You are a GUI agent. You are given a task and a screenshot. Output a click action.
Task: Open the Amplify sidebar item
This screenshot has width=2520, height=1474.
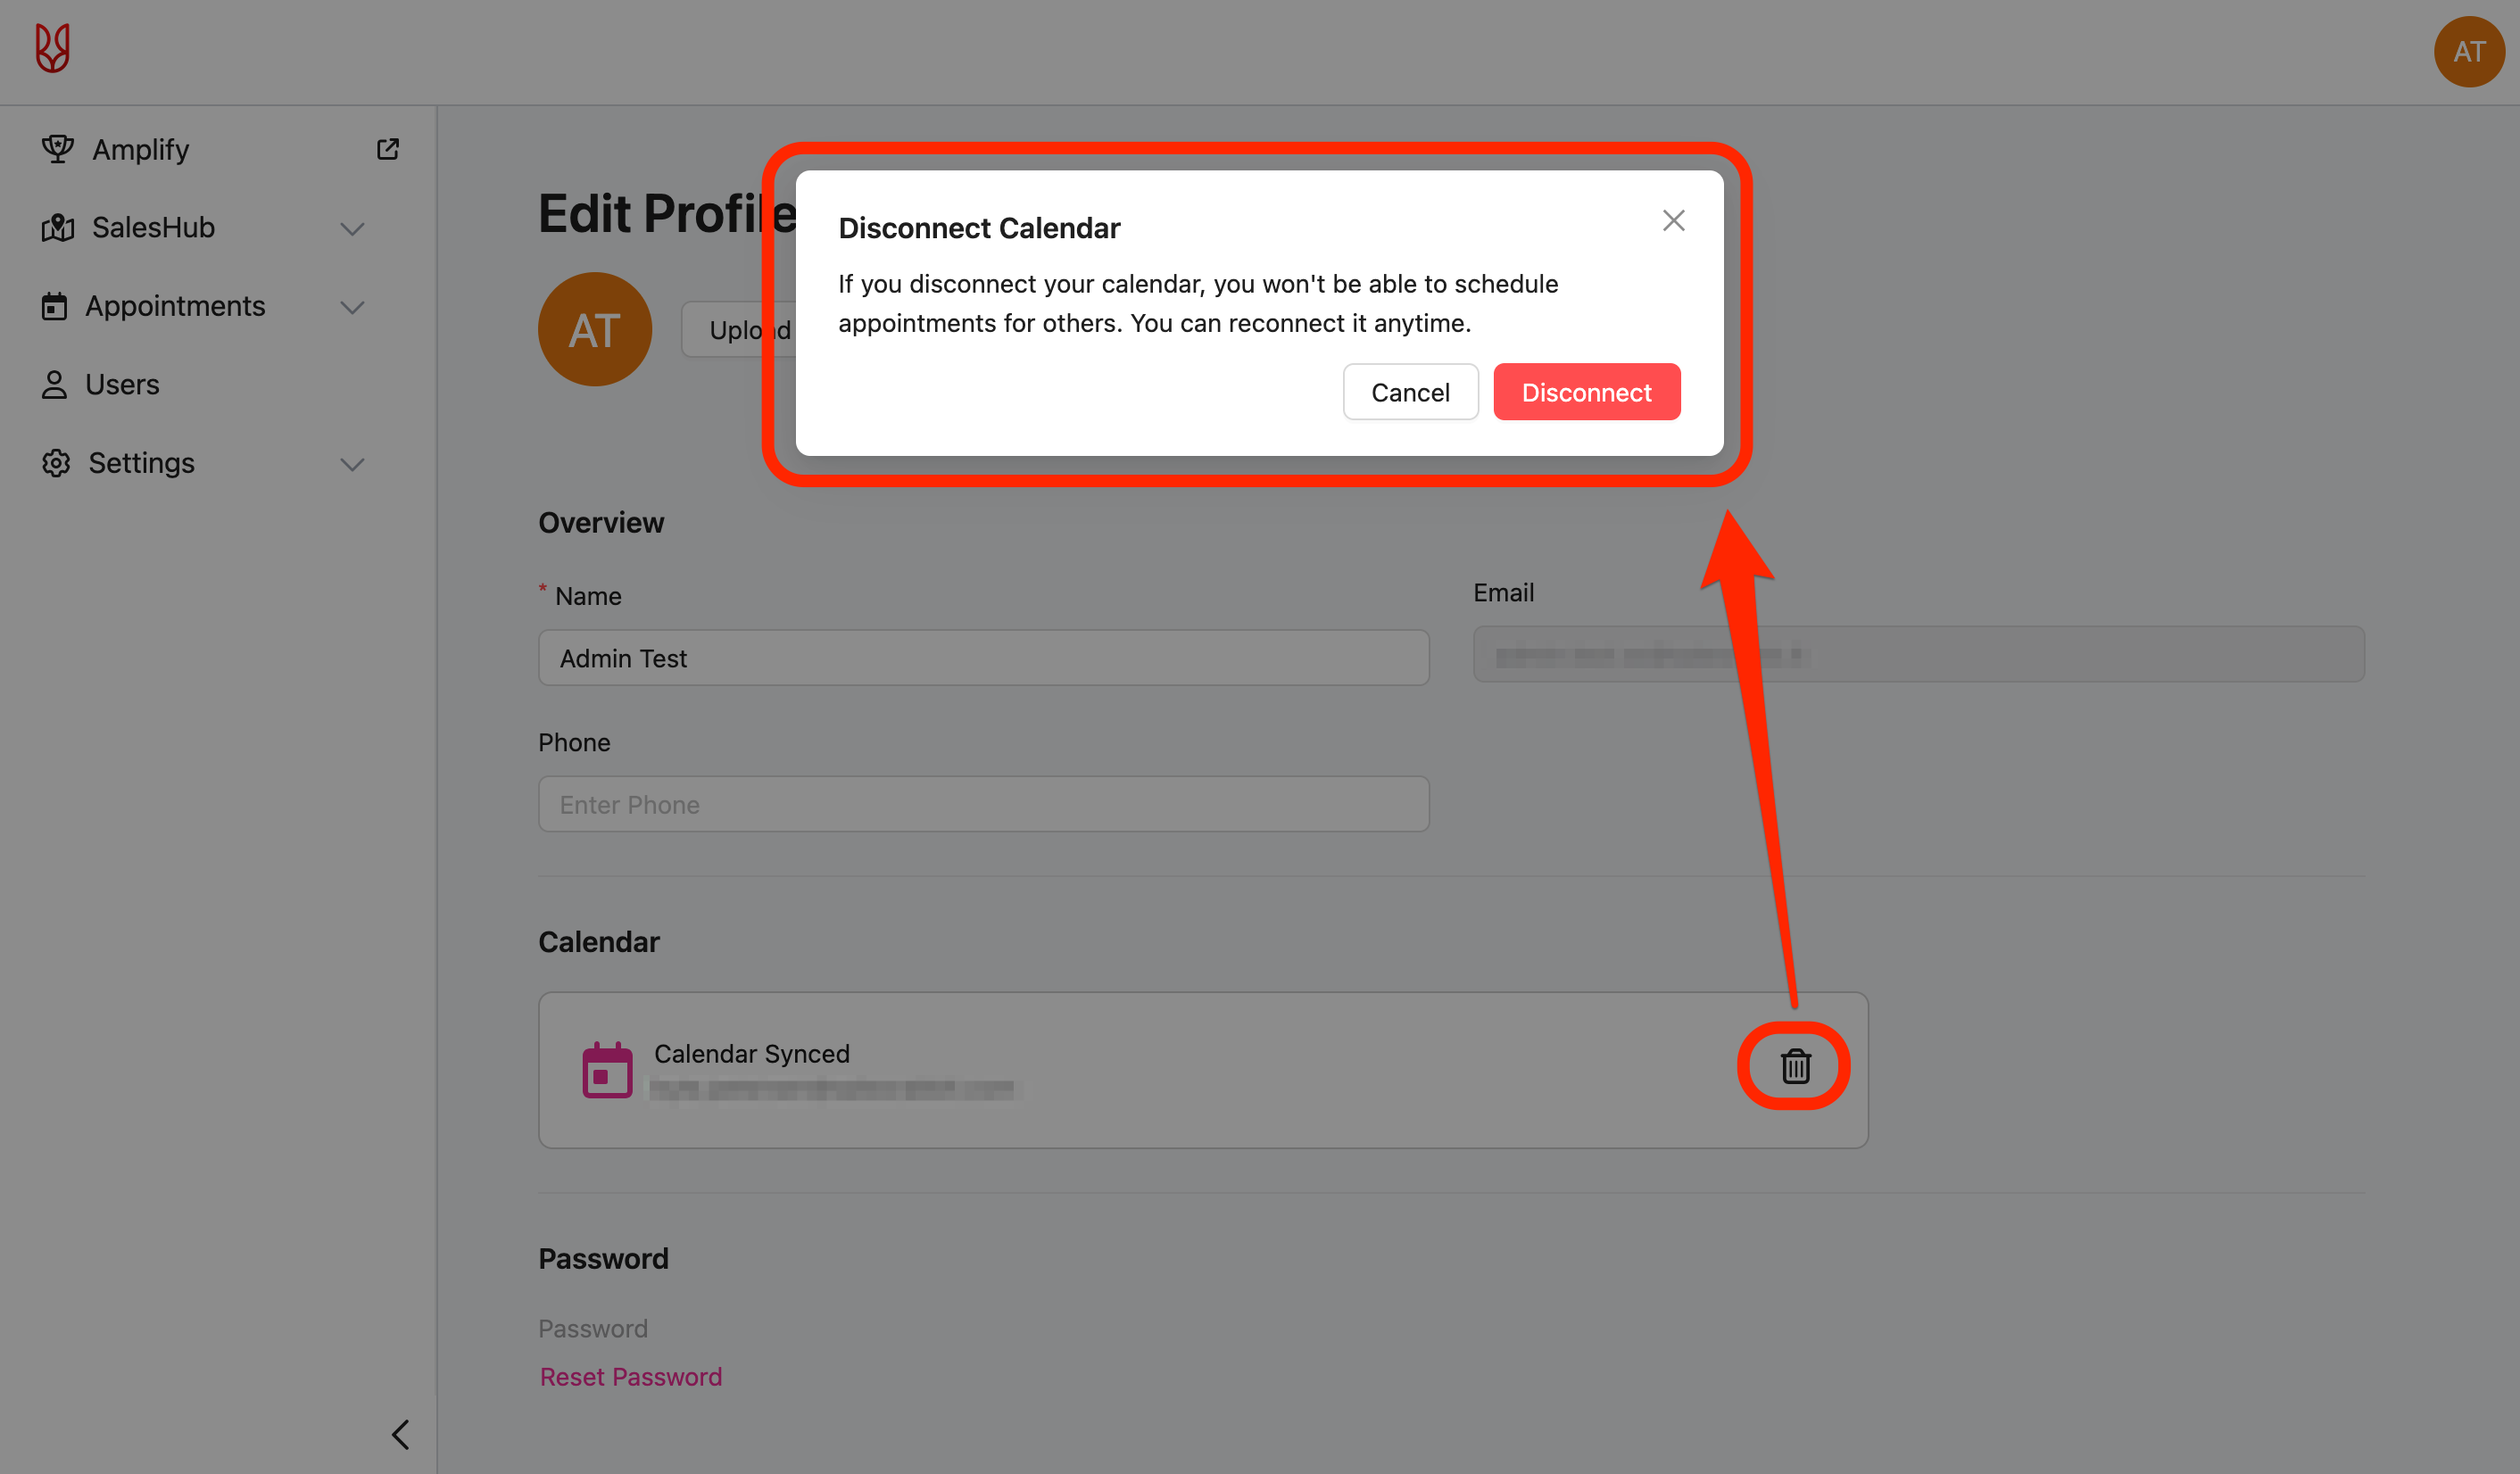tap(140, 150)
